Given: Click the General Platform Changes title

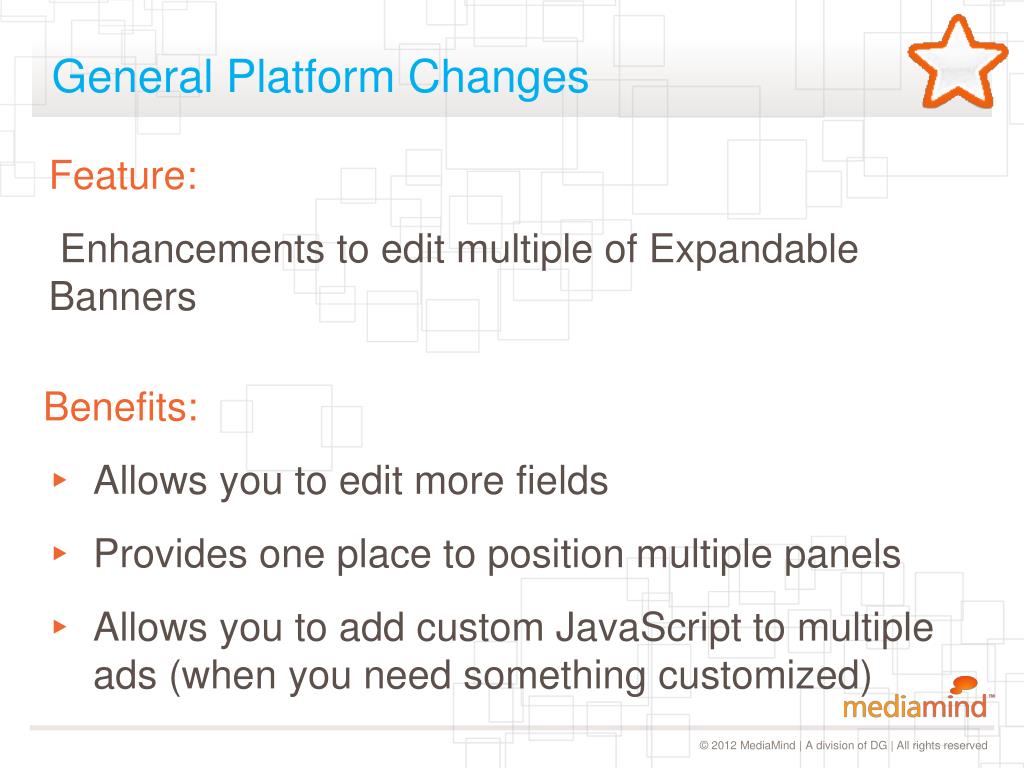Looking at the screenshot, I should point(320,78).
